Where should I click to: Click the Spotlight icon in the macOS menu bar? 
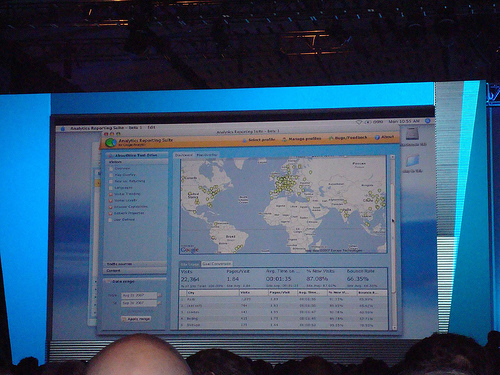pyautogui.click(x=428, y=121)
